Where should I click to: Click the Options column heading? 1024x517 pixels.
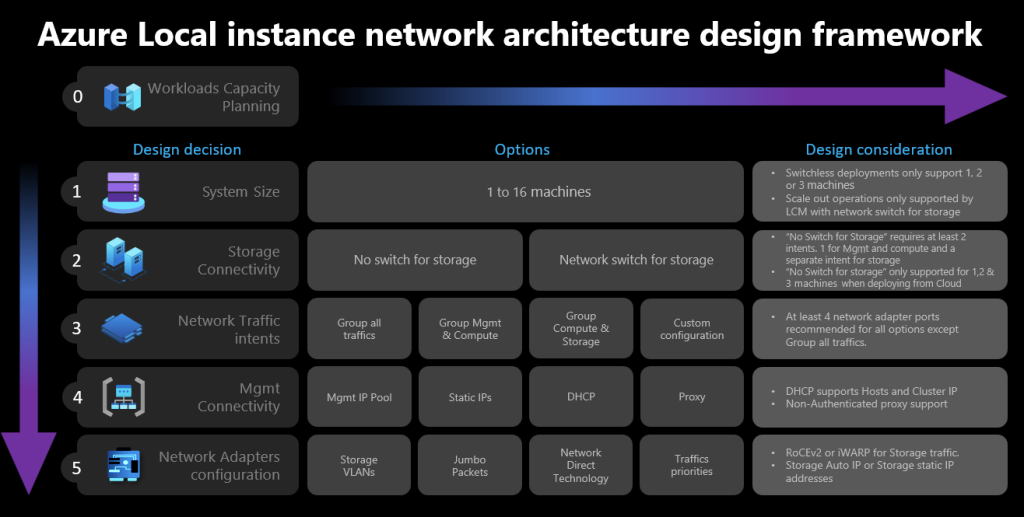pos(522,149)
